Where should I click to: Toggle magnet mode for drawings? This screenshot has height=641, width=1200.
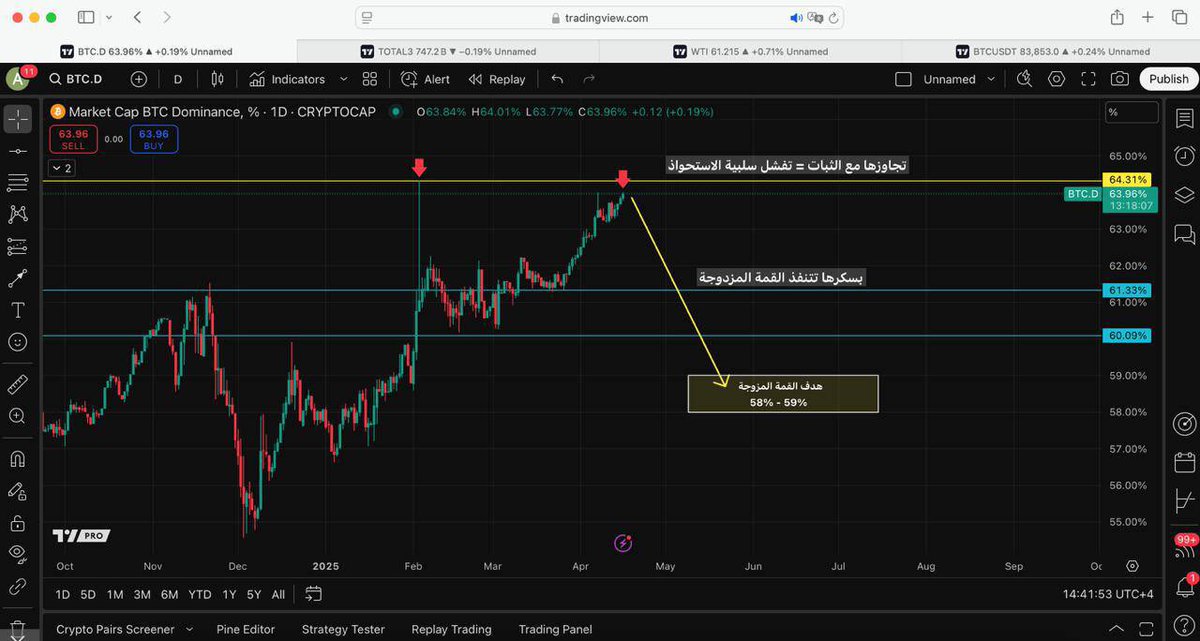tap(17, 459)
